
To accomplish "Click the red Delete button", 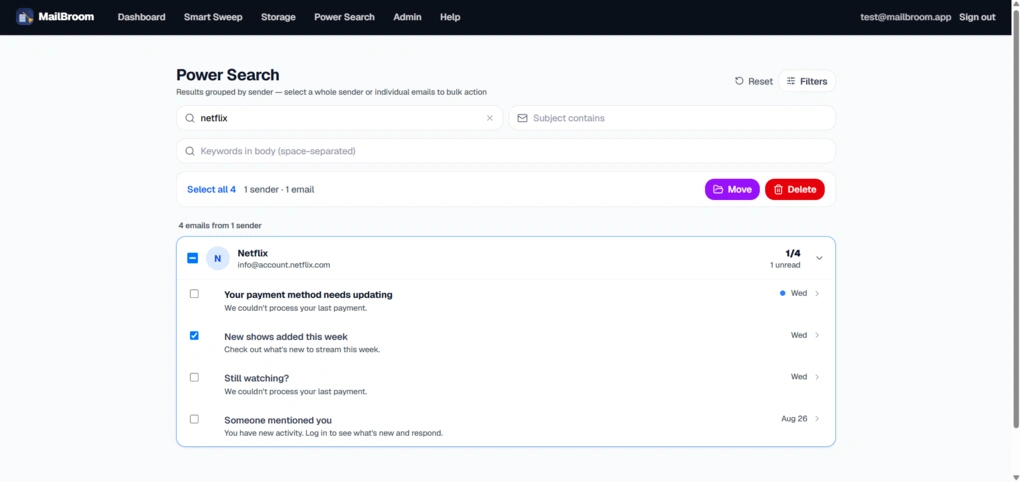I will coord(794,189).
